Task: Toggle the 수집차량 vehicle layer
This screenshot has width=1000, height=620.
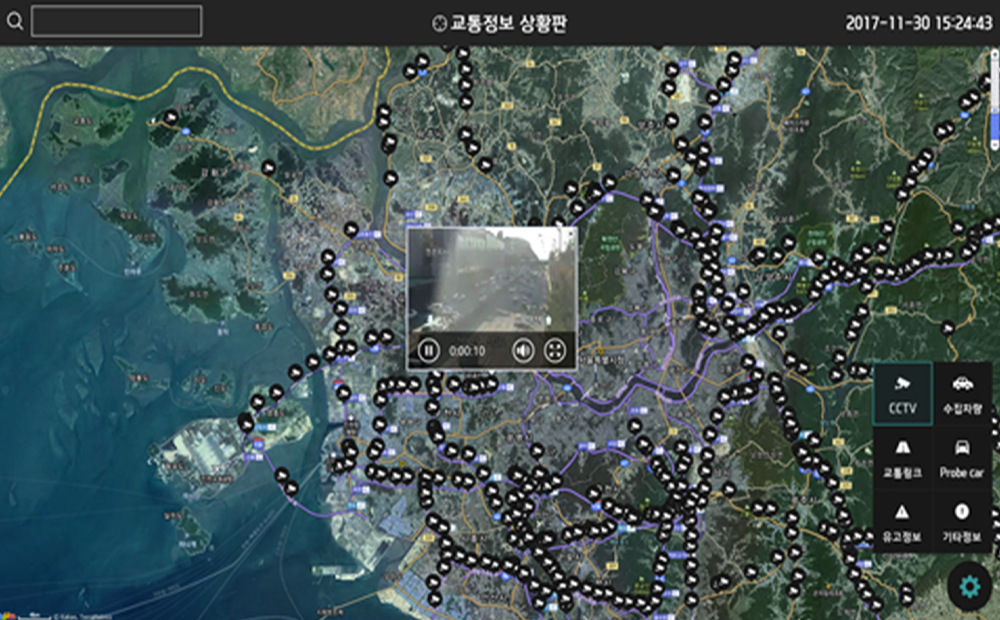Action: (962, 394)
